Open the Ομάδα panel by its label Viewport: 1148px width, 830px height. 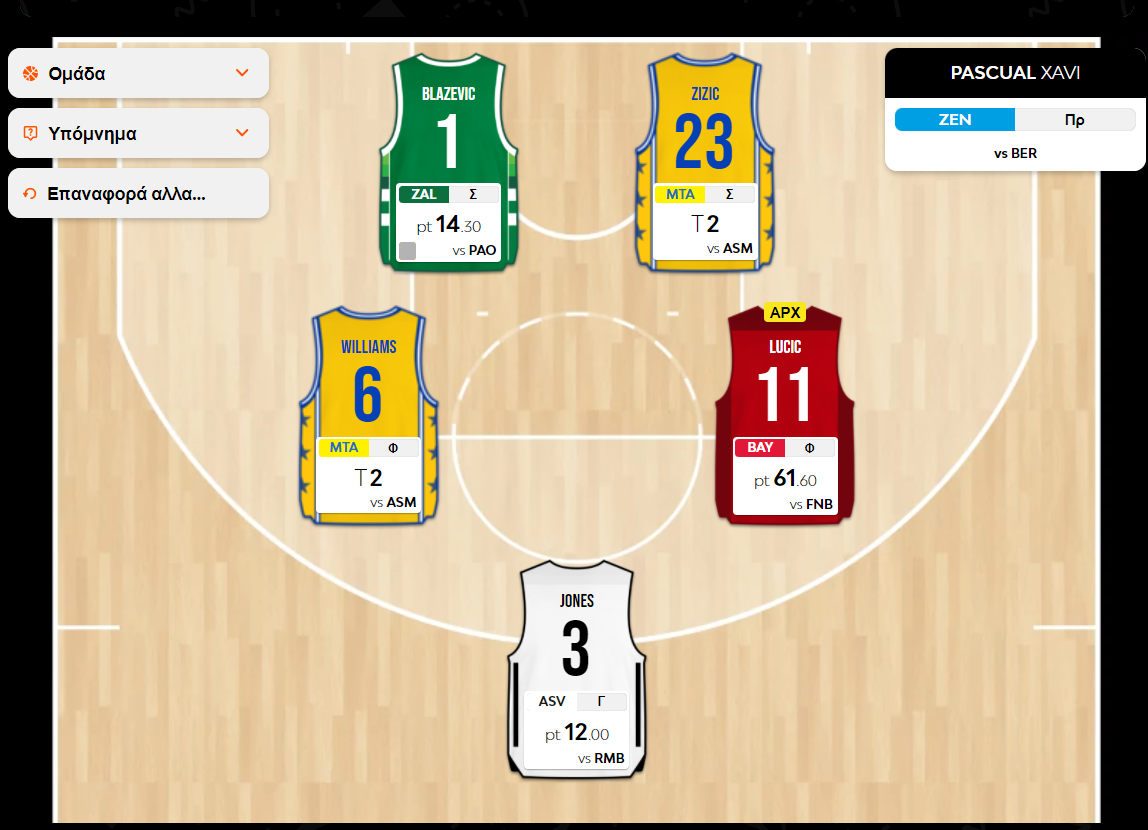click(x=77, y=73)
